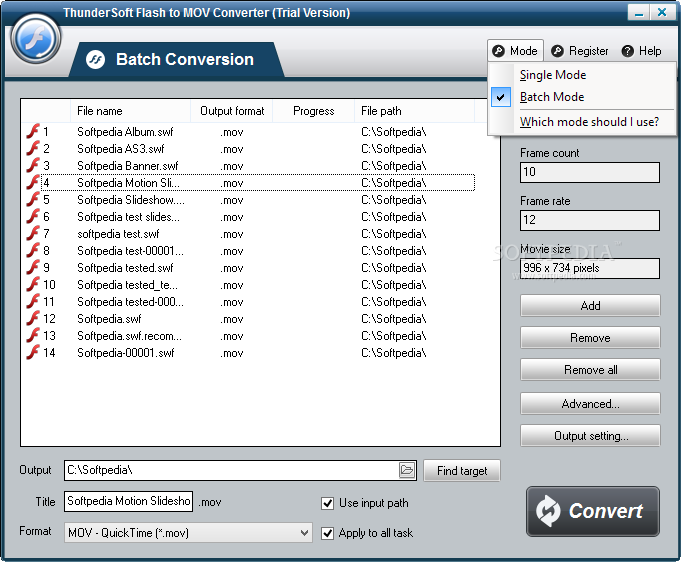
Task: Open the Format dropdown MOV - QuickTime
Action: [188, 532]
